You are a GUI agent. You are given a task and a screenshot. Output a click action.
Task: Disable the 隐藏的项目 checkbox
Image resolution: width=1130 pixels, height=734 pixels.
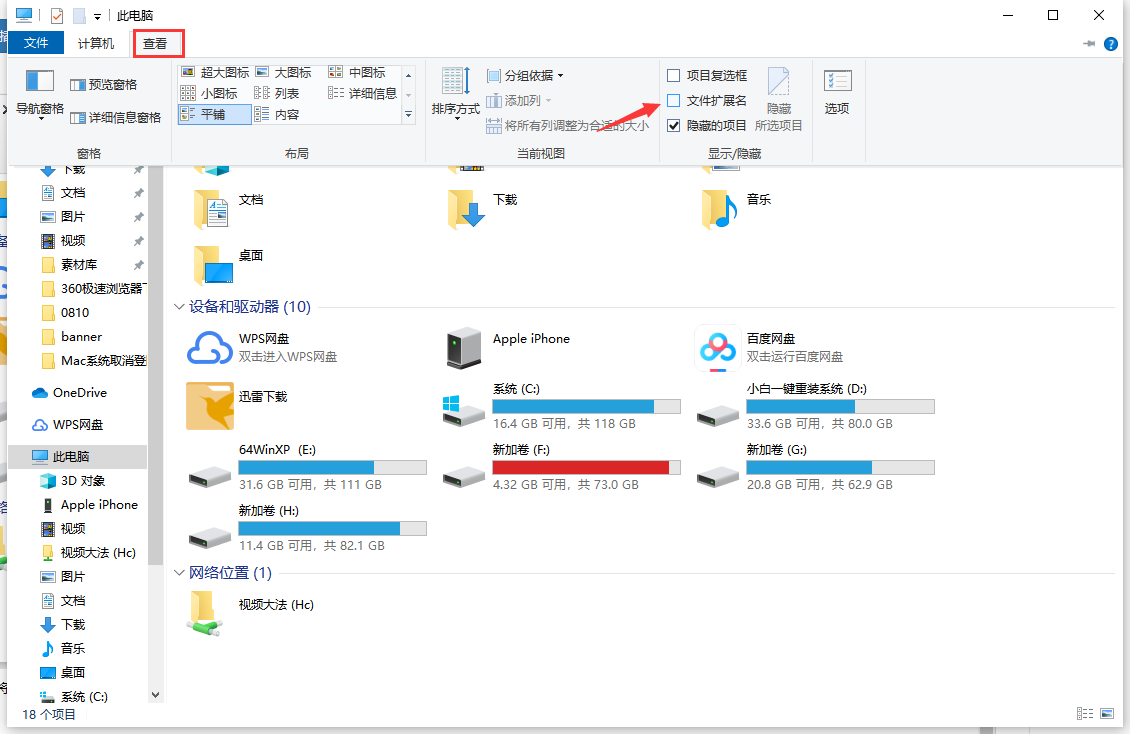click(673, 125)
